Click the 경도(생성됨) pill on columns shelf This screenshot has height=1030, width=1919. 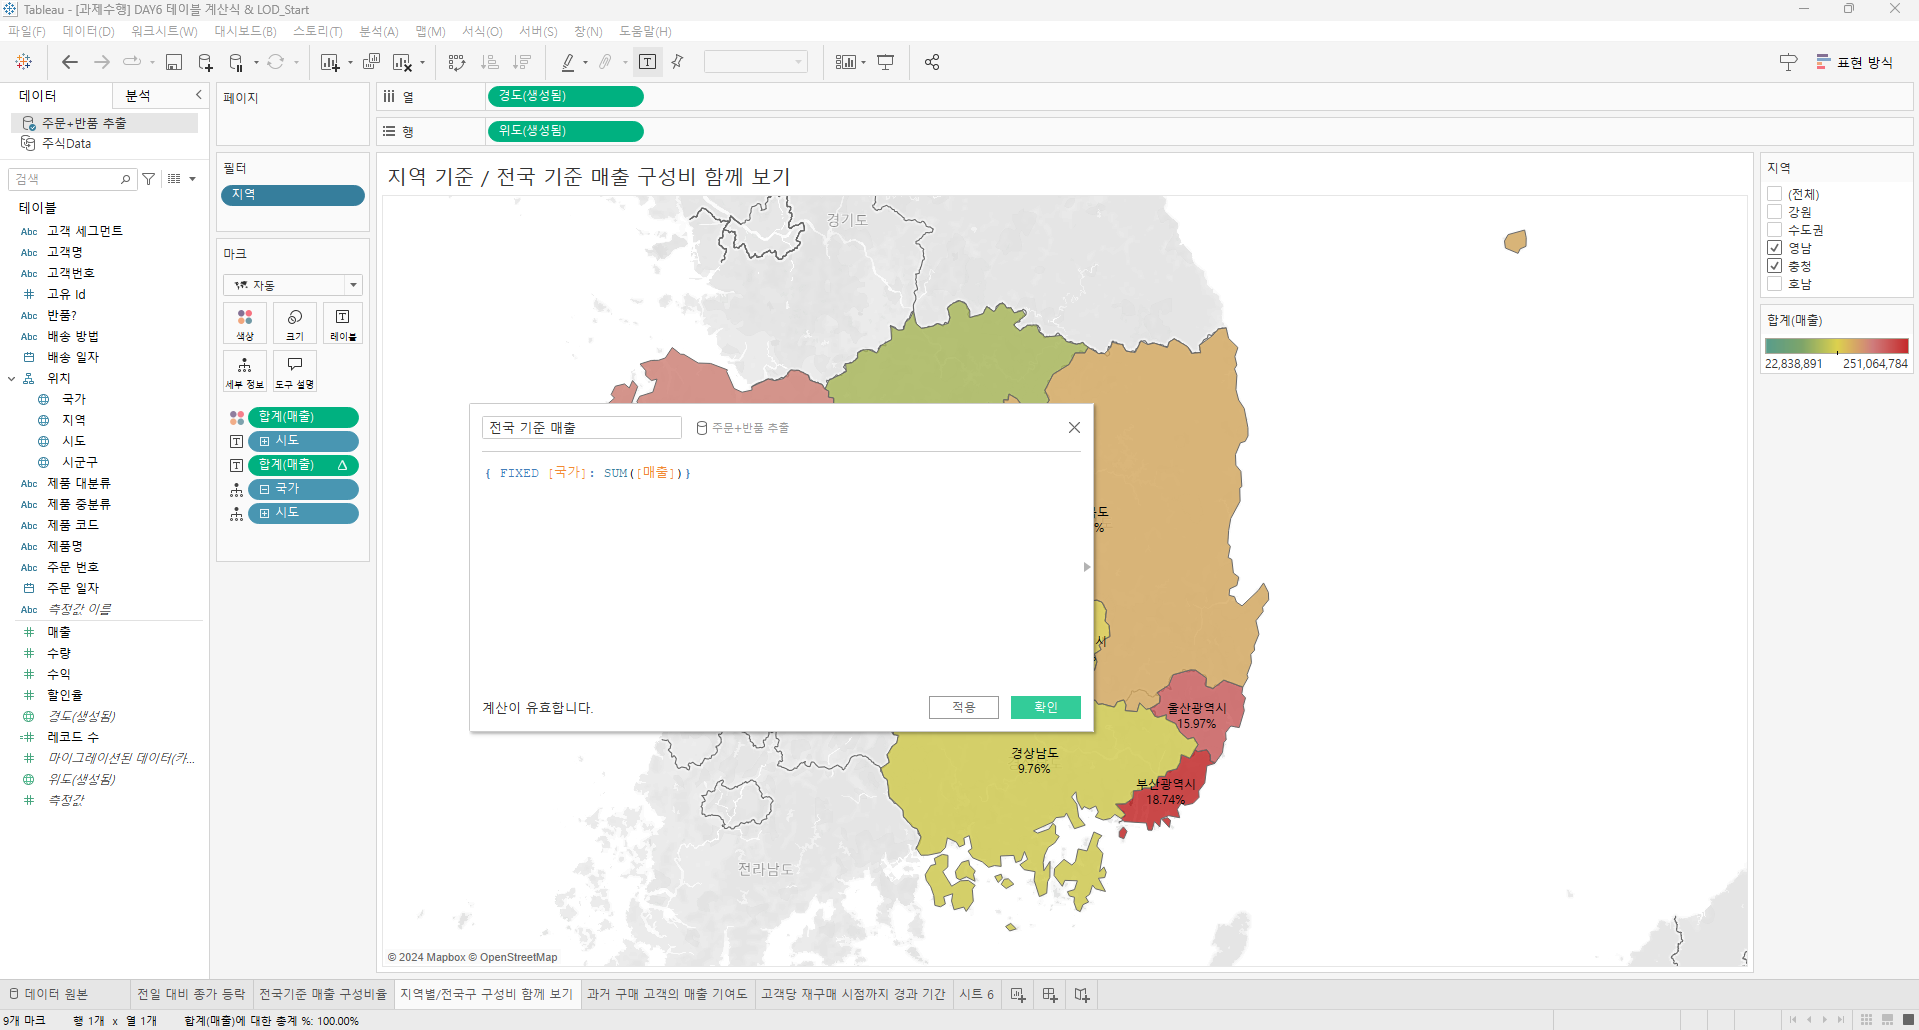(565, 96)
